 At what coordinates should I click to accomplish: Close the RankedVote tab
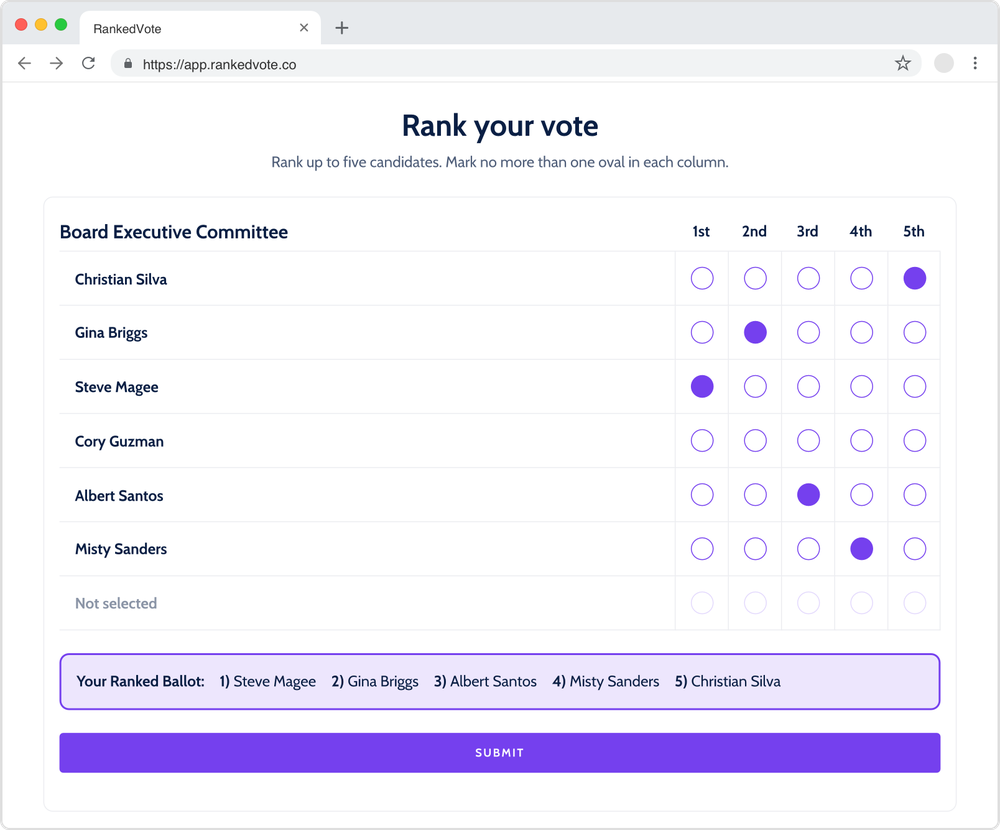tap(304, 28)
